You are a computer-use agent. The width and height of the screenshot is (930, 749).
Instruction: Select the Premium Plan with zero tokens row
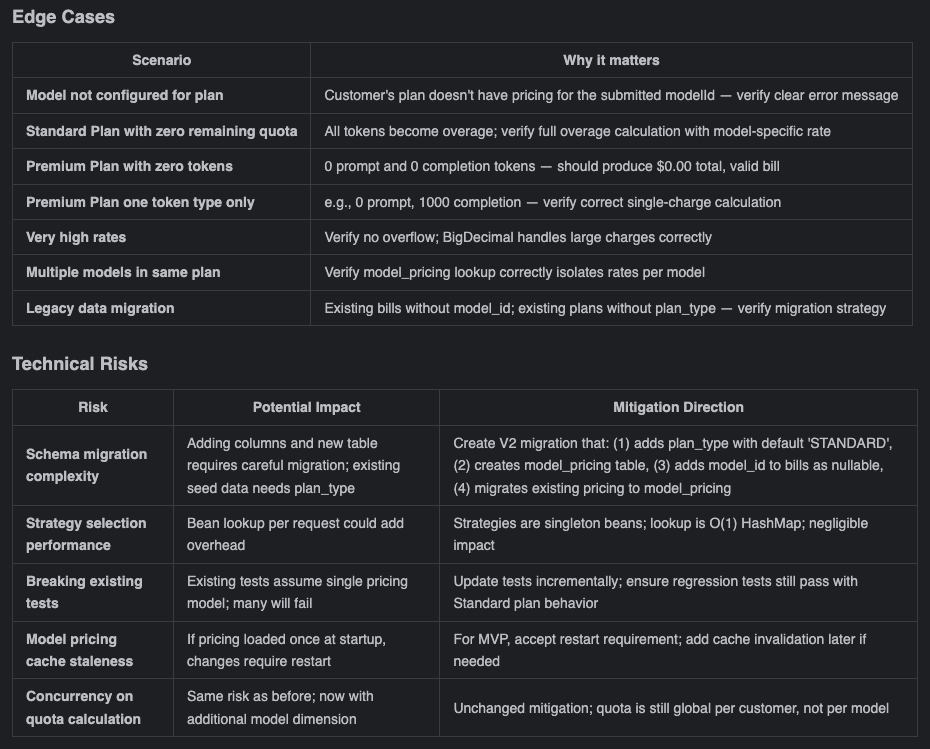tap(129, 166)
